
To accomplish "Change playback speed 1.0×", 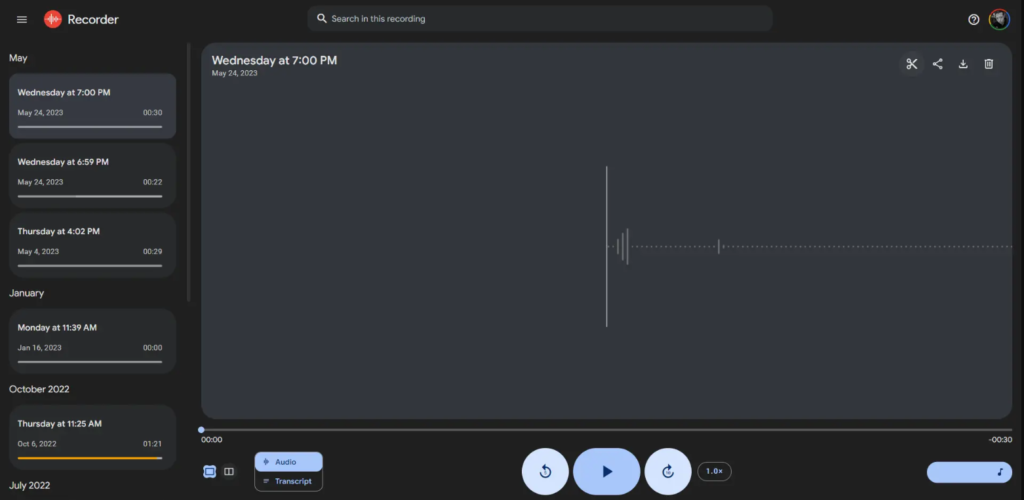I will pyautogui.click(x=714, y=471).
